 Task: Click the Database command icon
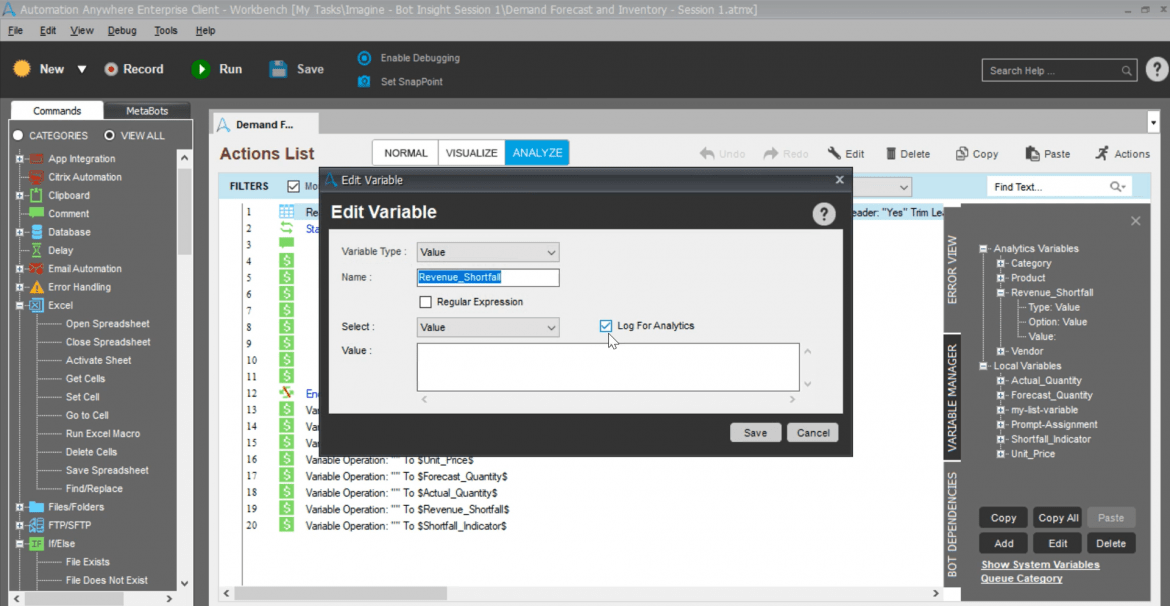tap(37, 232)
